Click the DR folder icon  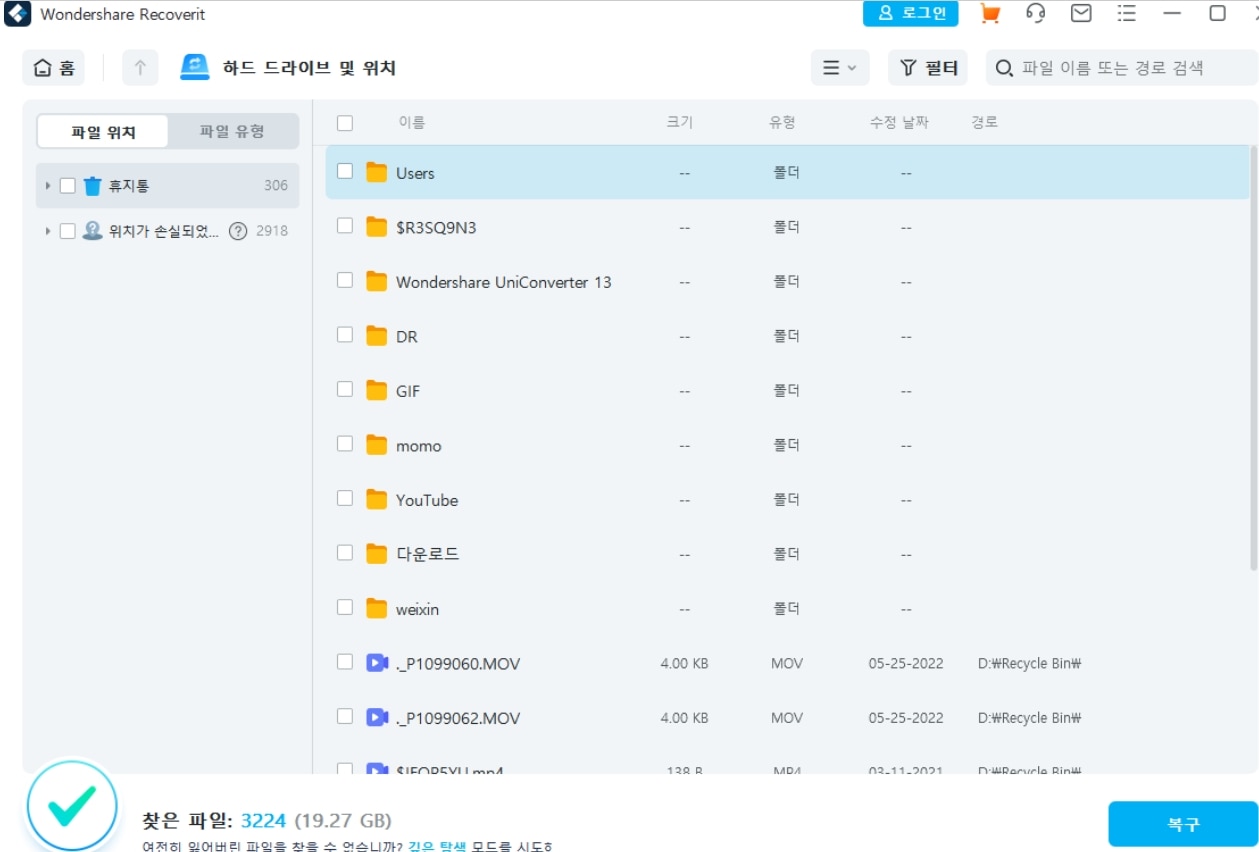(x=376, y=337)
